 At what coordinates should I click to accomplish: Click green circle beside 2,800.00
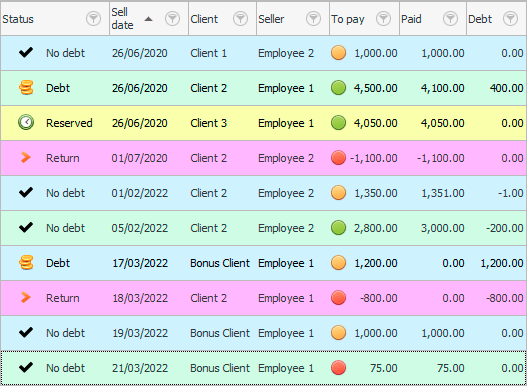point(338,228)
